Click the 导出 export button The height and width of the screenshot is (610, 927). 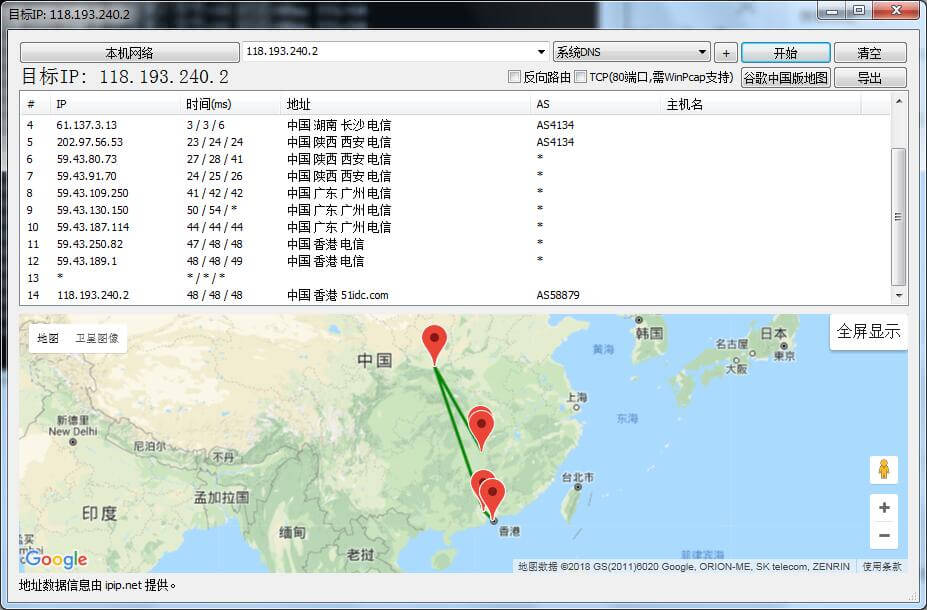point(869,77)
